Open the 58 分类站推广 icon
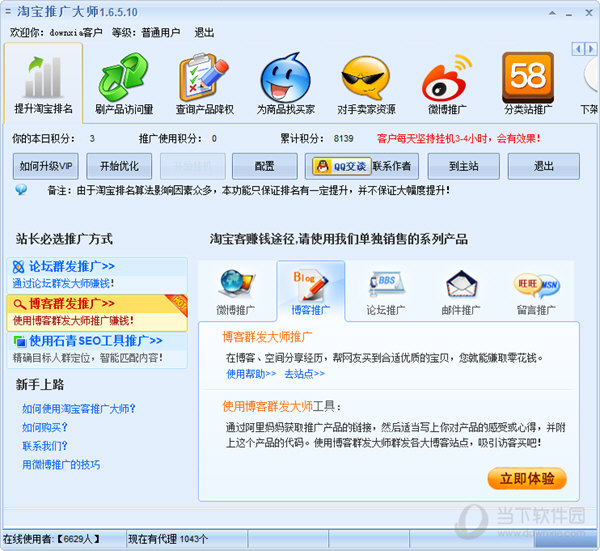Viewport: 600px width, 551px height. [528, 77]
